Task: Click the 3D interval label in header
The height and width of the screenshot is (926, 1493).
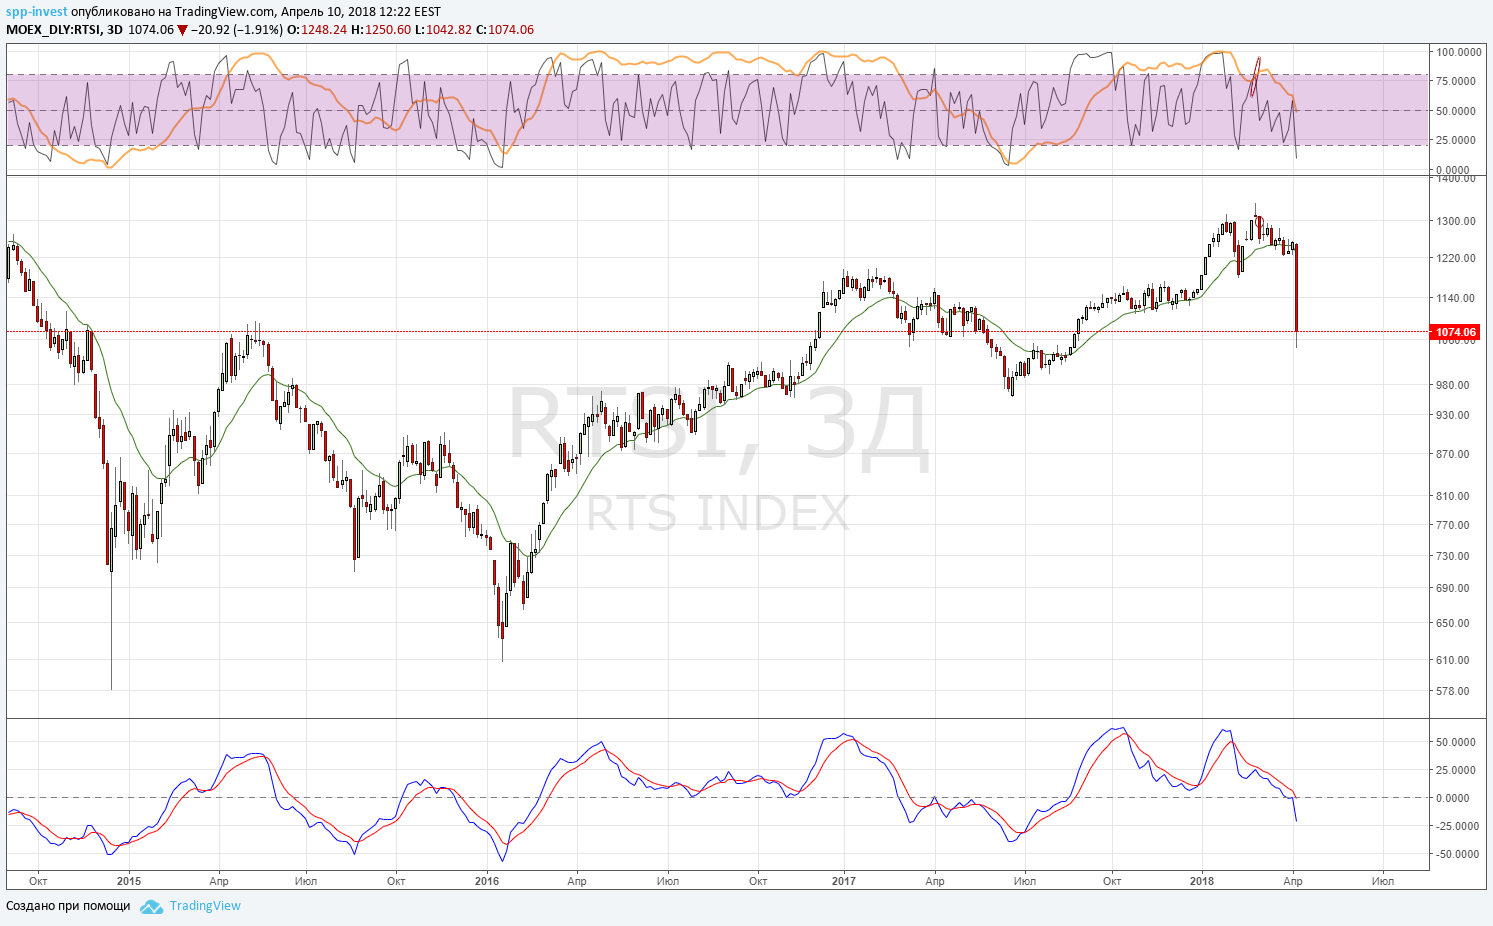Action: point(115,30)
